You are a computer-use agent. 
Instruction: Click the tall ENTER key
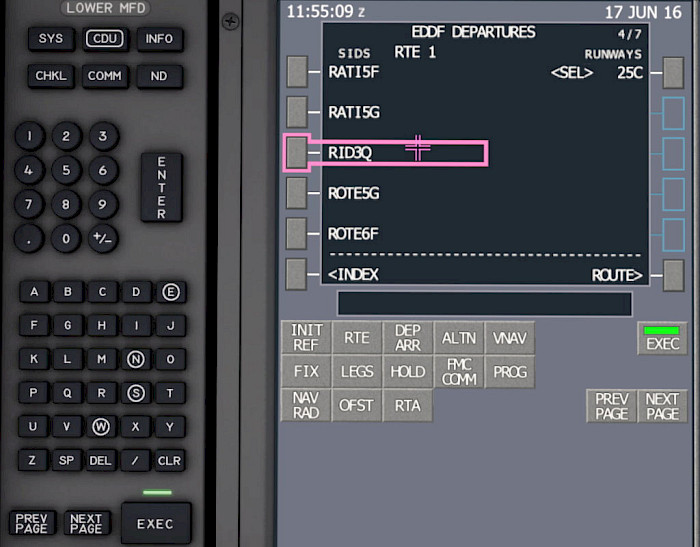162,188
